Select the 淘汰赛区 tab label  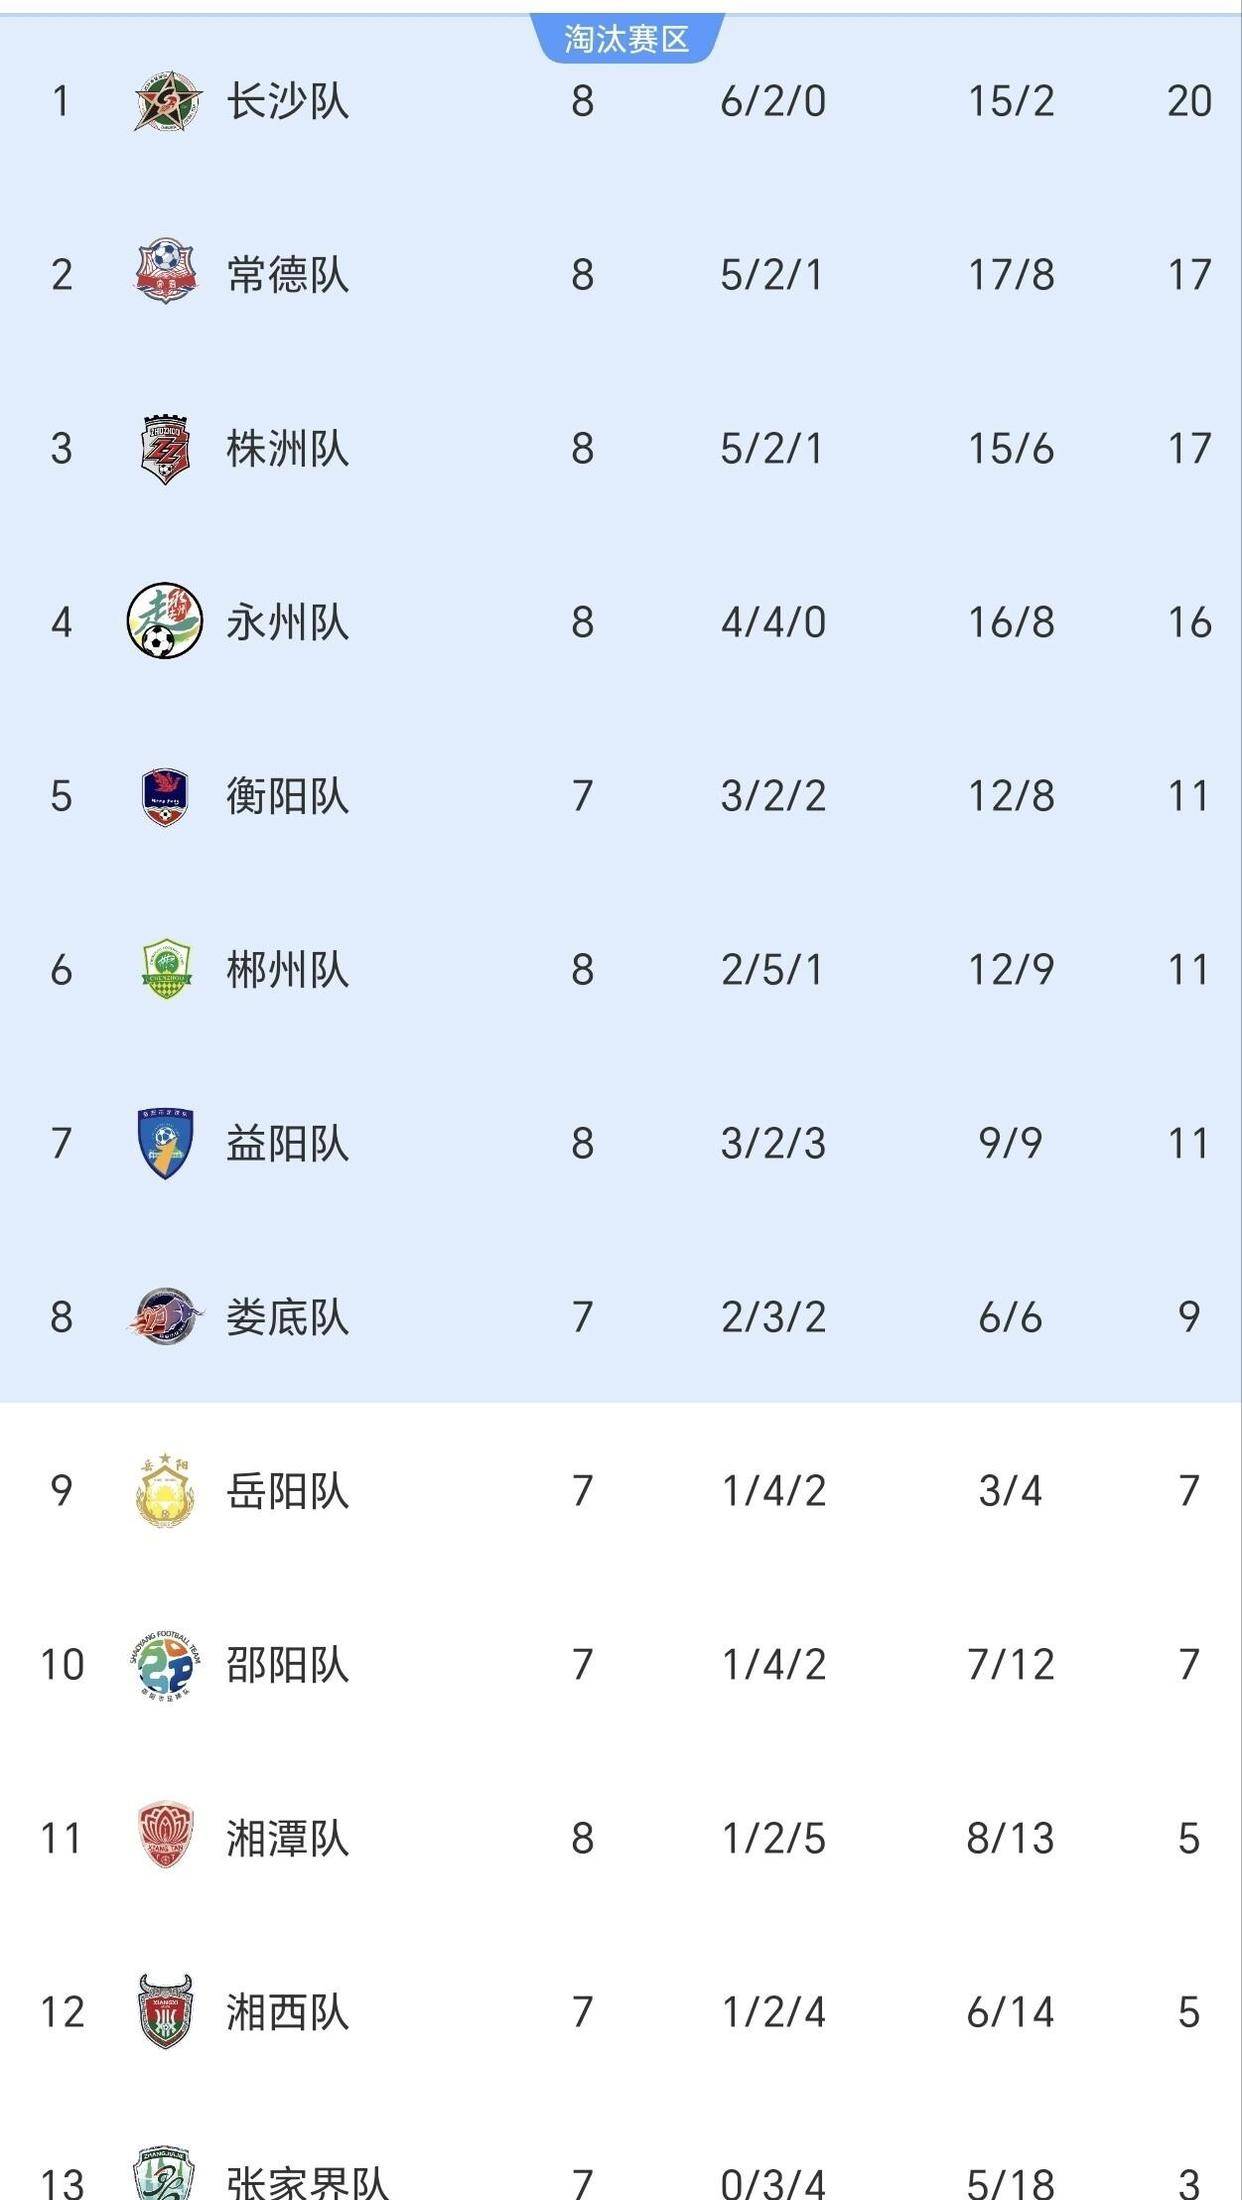point(626,39)
